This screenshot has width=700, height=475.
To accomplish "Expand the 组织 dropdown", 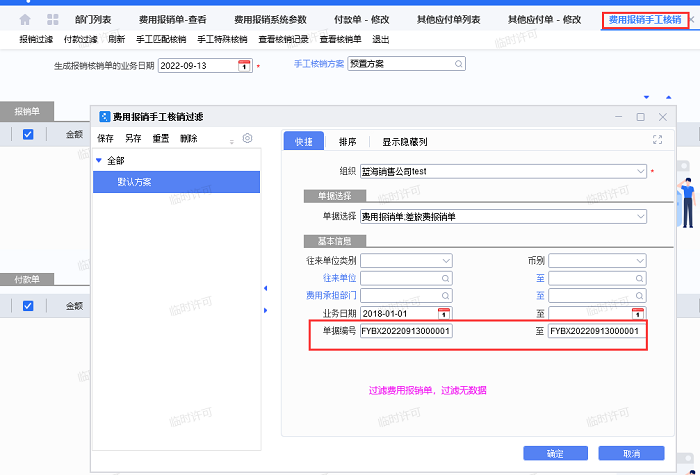I will pos(640,171).
